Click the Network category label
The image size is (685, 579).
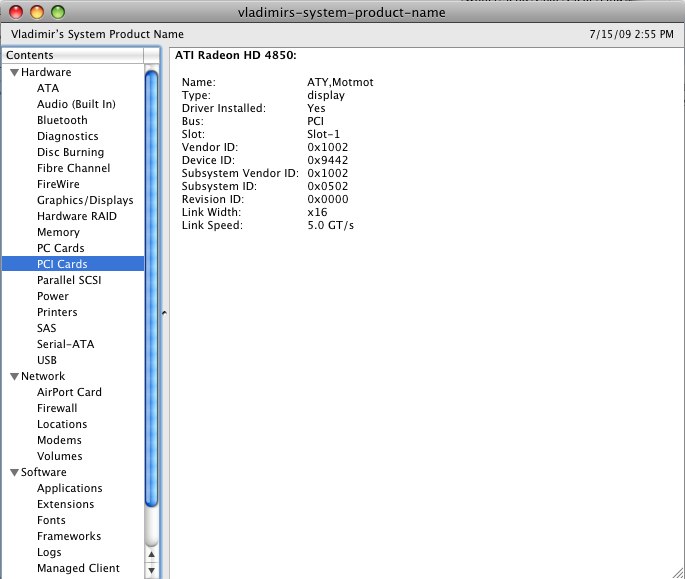[x=43, y=376]
